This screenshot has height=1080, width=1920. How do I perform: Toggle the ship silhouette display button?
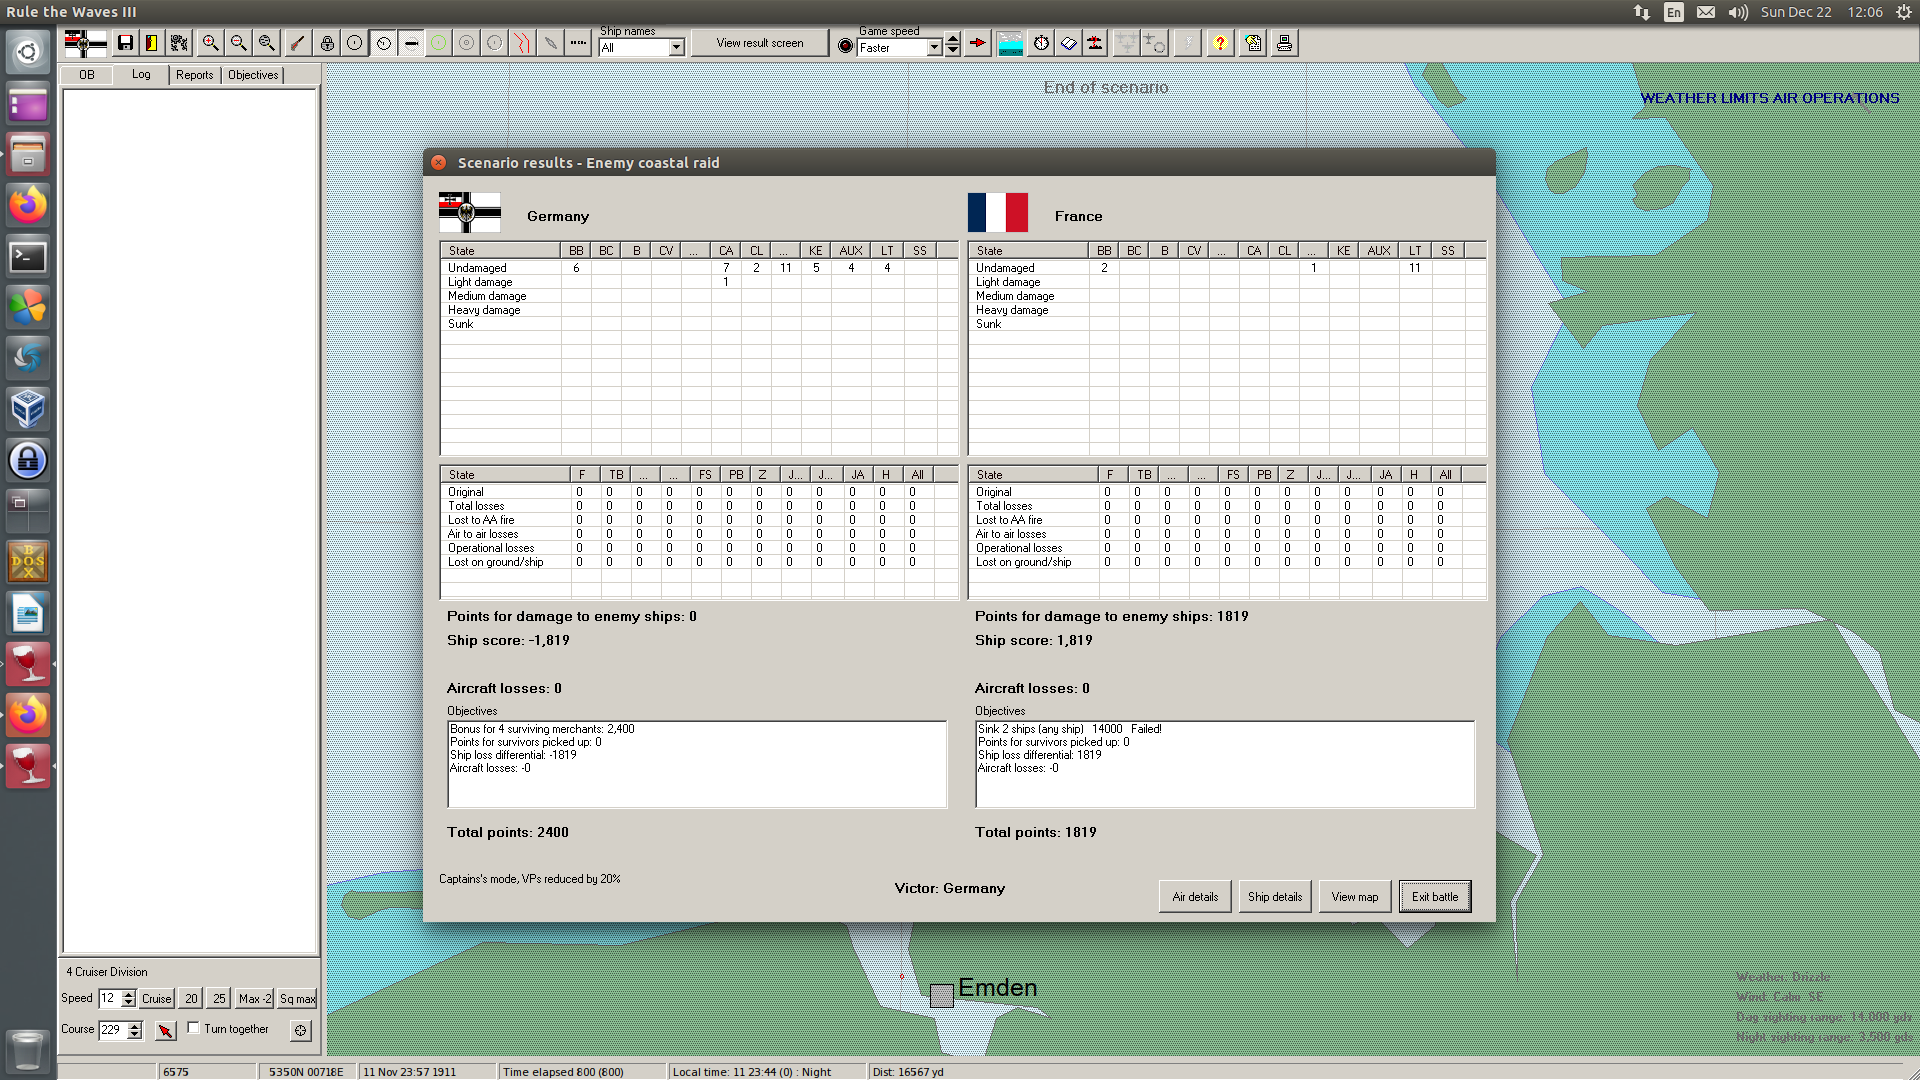[x=411, y=43]
